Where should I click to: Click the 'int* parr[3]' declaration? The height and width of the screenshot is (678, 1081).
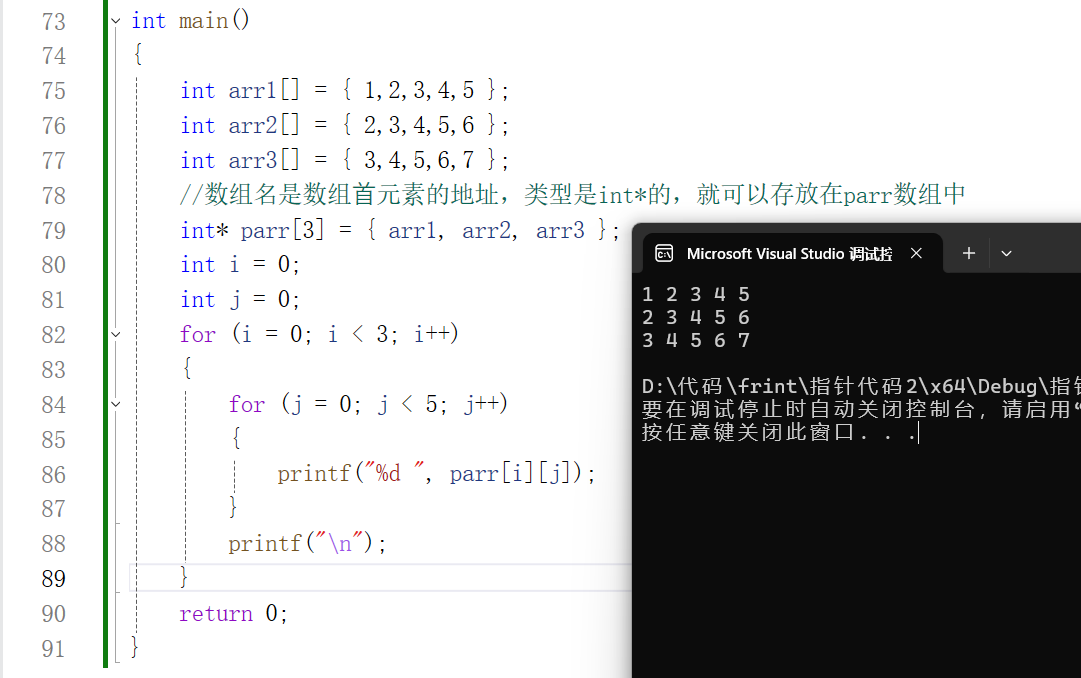(400, 230)
